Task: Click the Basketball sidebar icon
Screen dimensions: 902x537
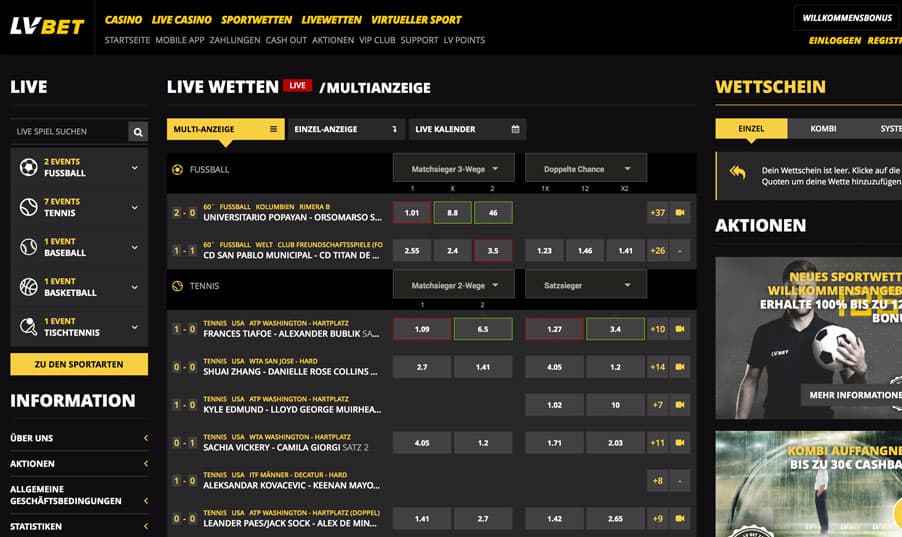Action: coord(28,287)
